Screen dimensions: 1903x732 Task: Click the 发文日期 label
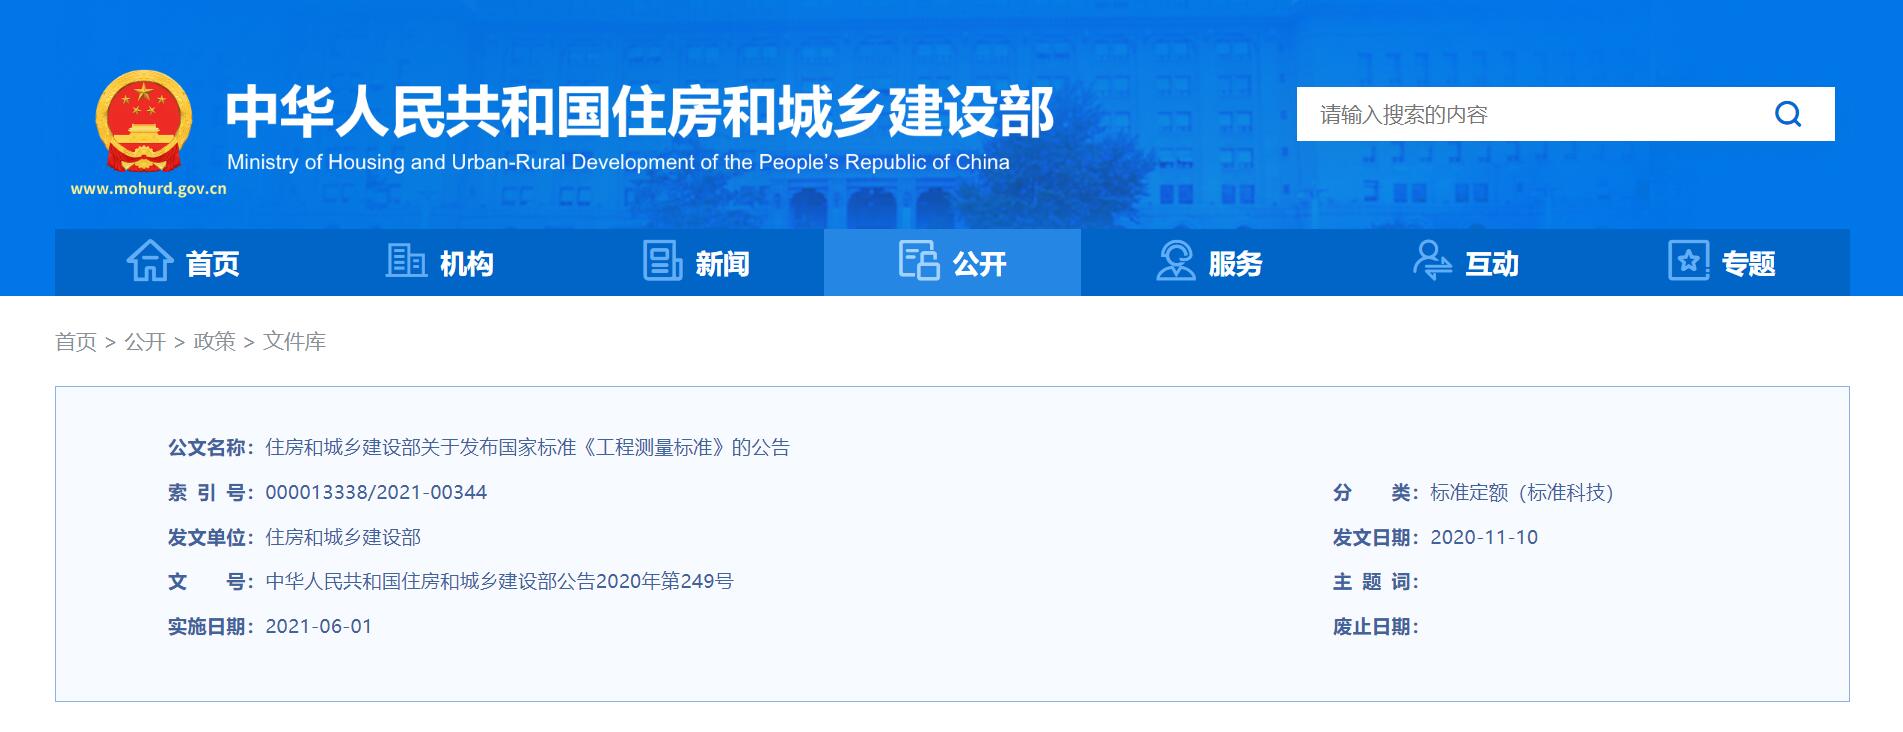point(1374,537)
